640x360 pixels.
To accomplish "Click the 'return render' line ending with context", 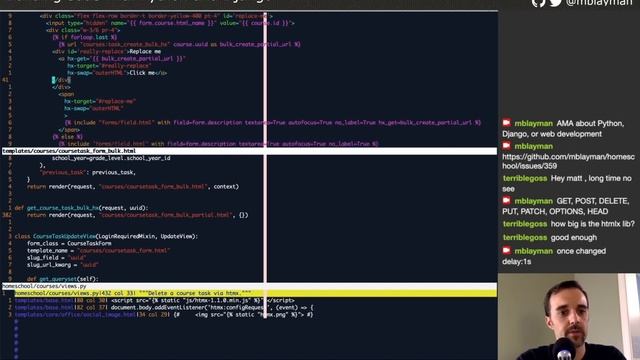I will click(x=133, y=187).
